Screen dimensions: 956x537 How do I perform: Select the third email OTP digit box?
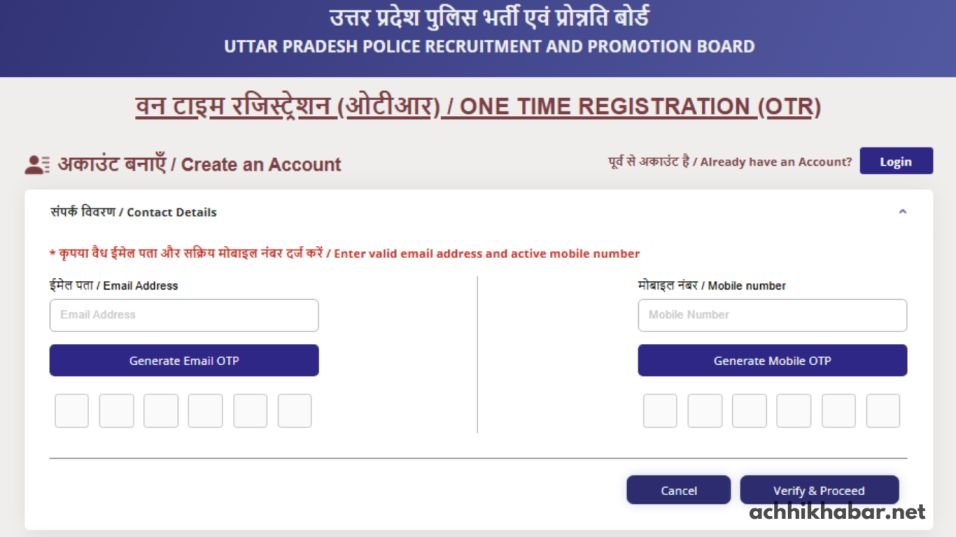[x=161, y=411]
